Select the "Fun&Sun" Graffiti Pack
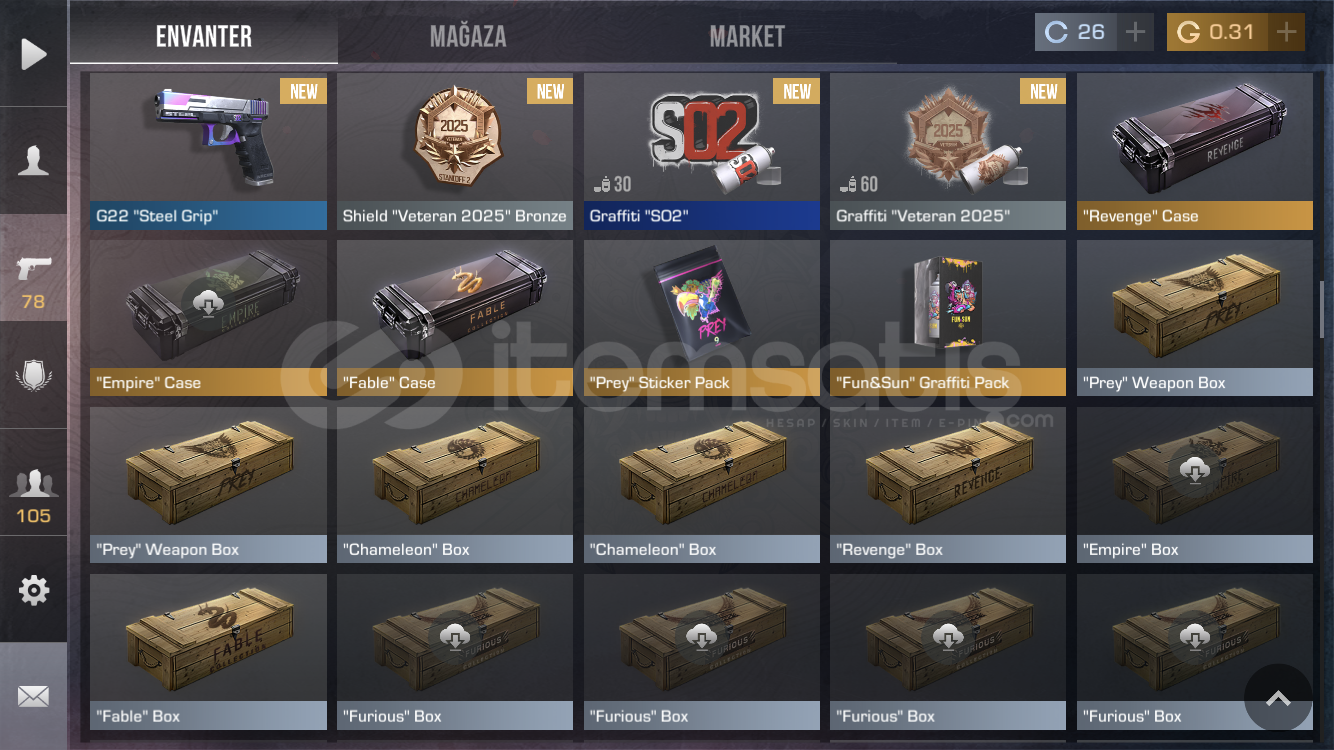 tap(948, 318)
